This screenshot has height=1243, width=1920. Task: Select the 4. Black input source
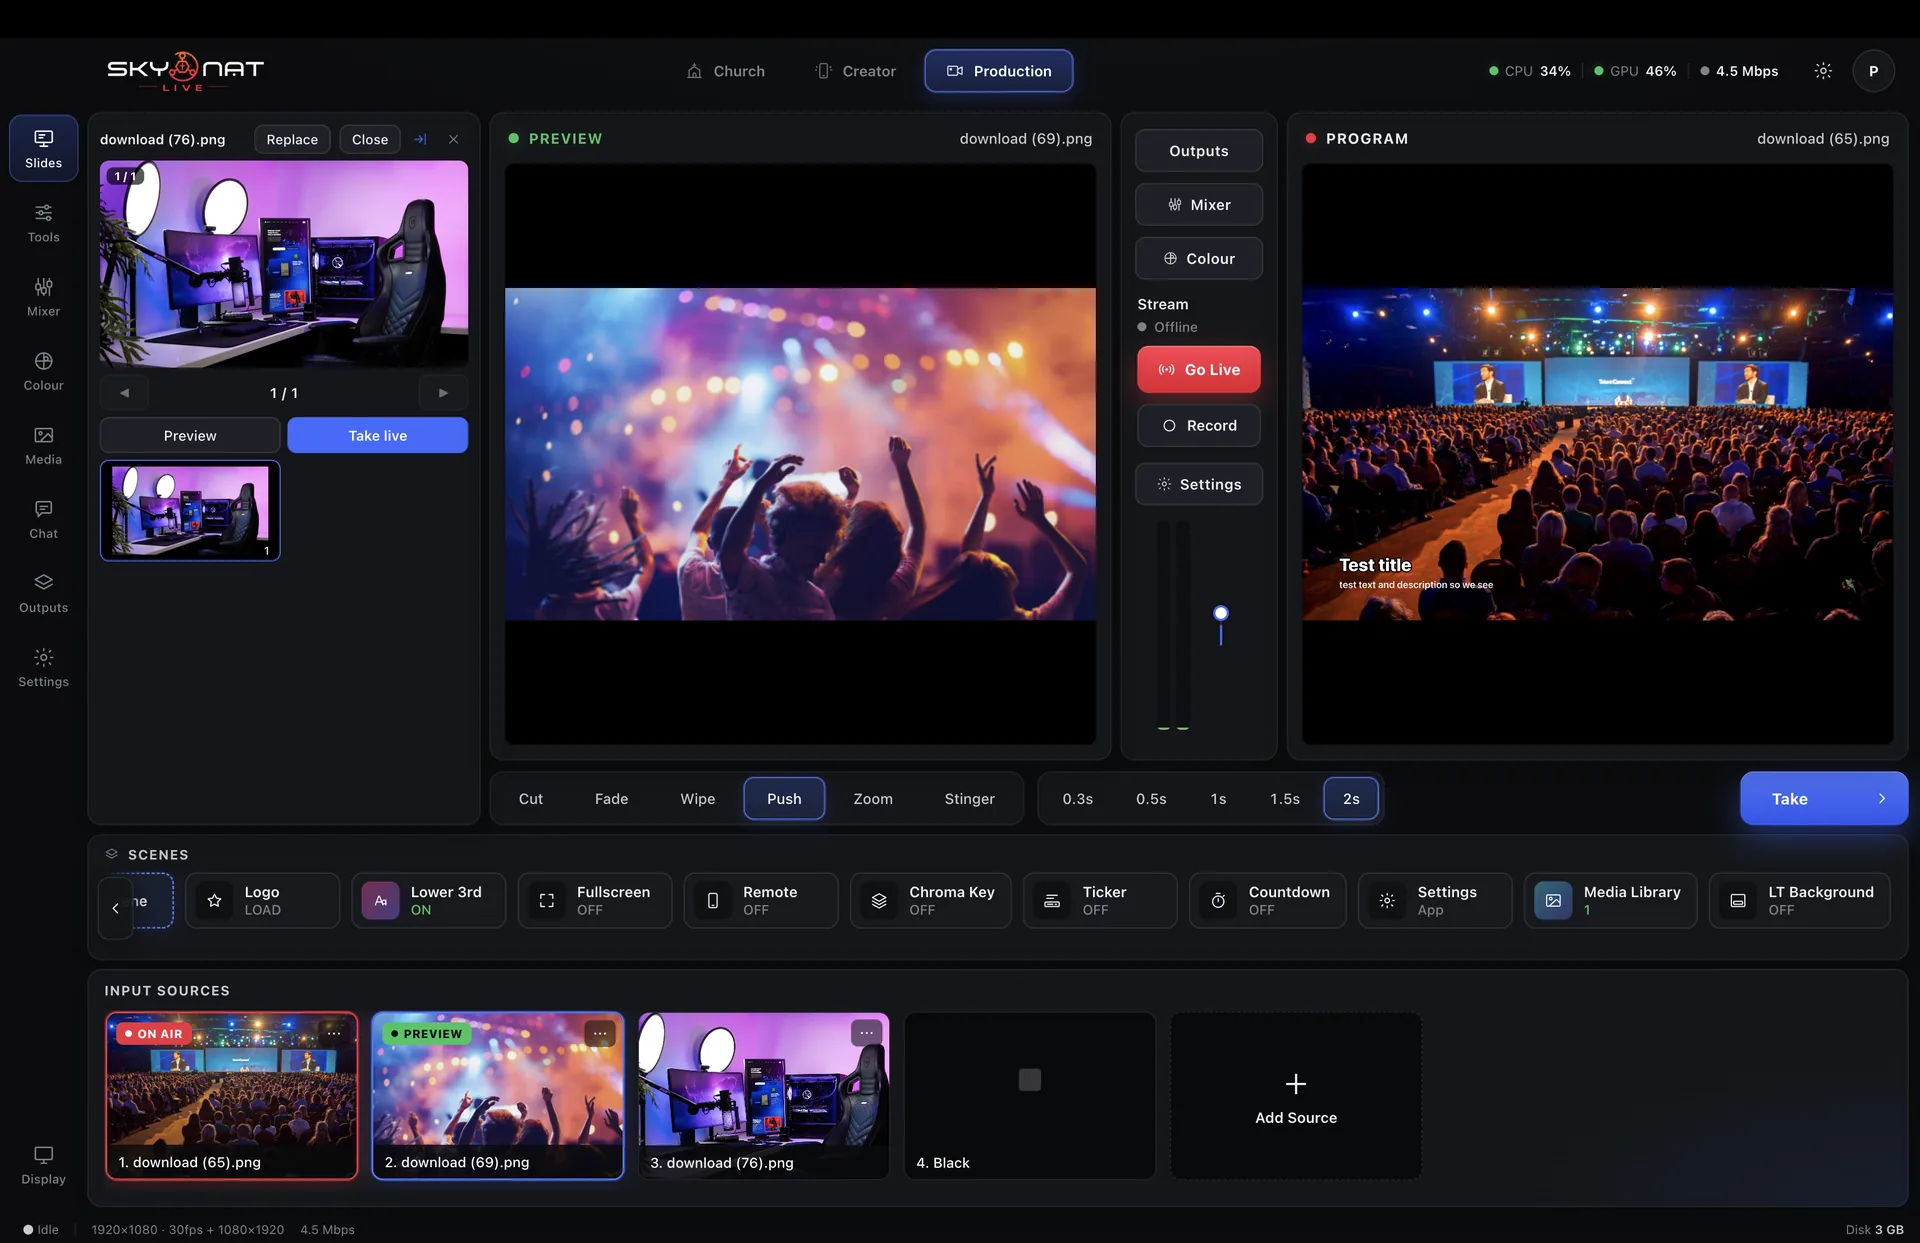point(1029,1096)
